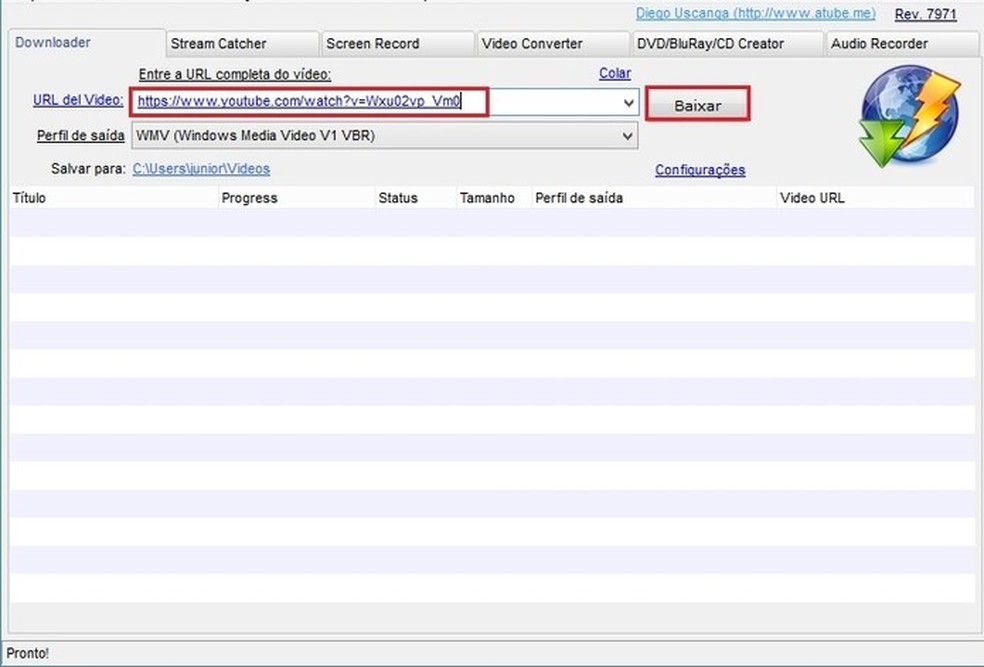Click the Perfil de saída label
This screenshot has width=984, height=667.
(x=80, y=136)
